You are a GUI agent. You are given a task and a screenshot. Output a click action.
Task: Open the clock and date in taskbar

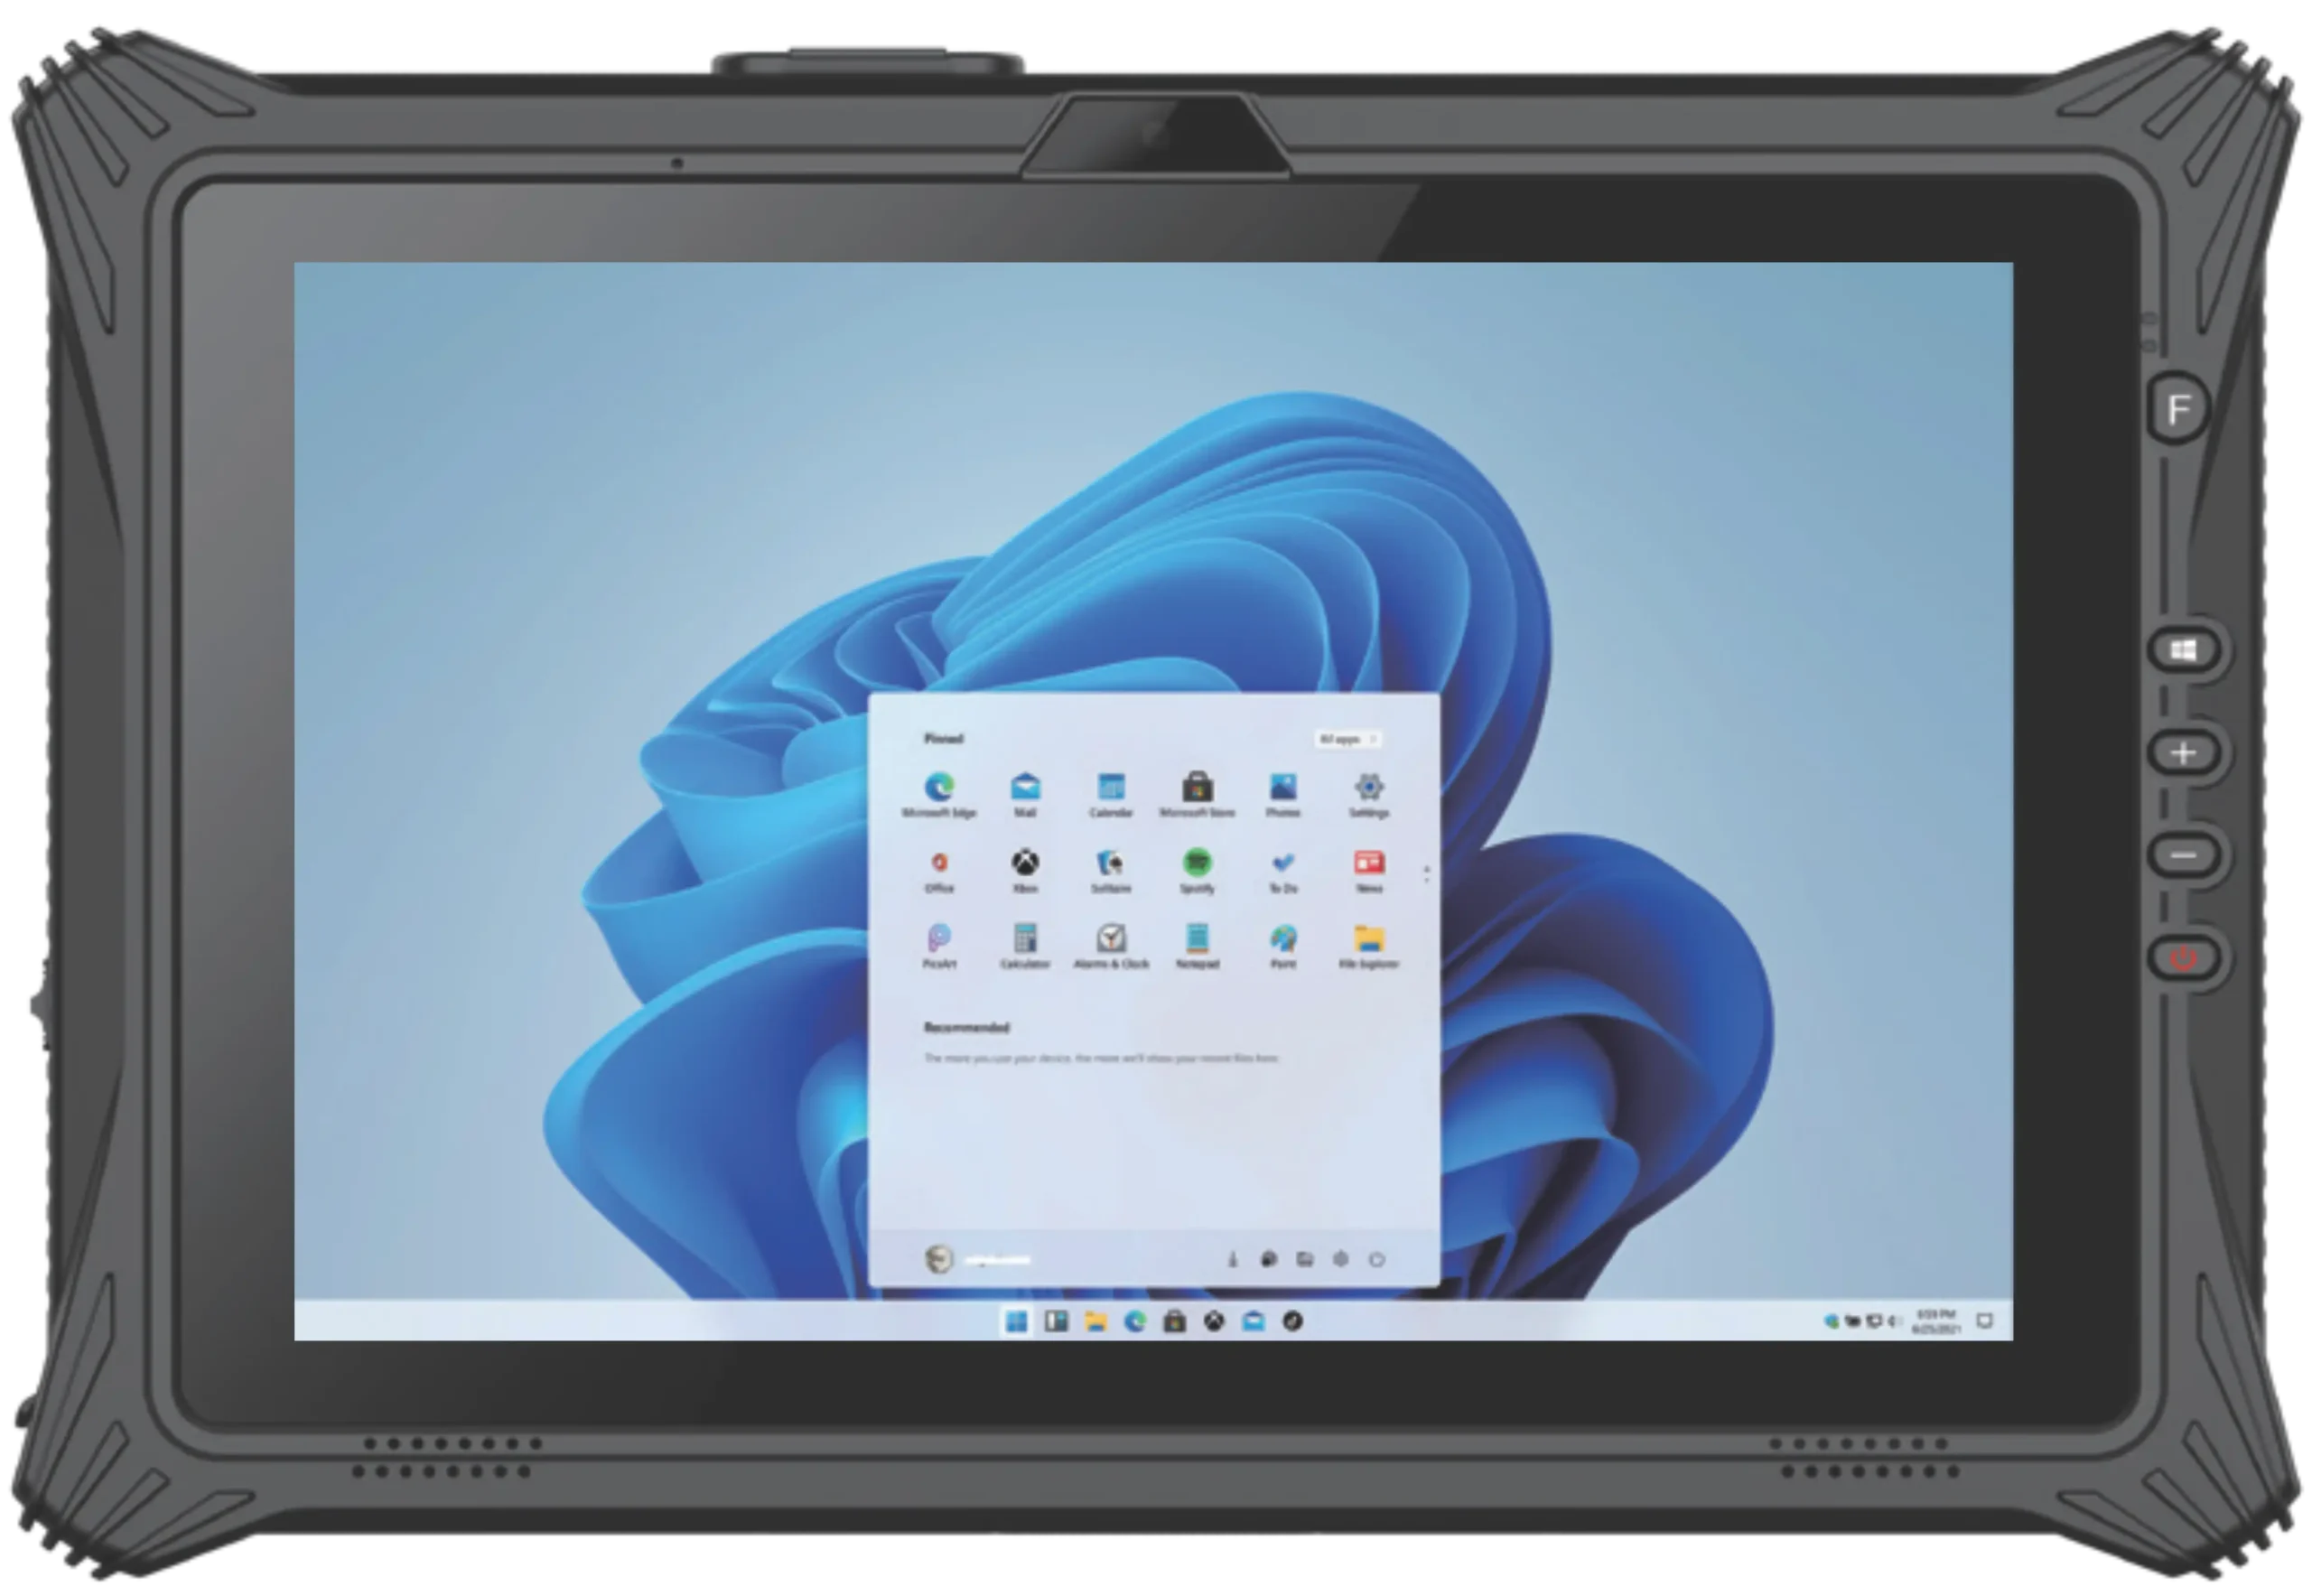pyautogui.click(x=1936, y=1321)
